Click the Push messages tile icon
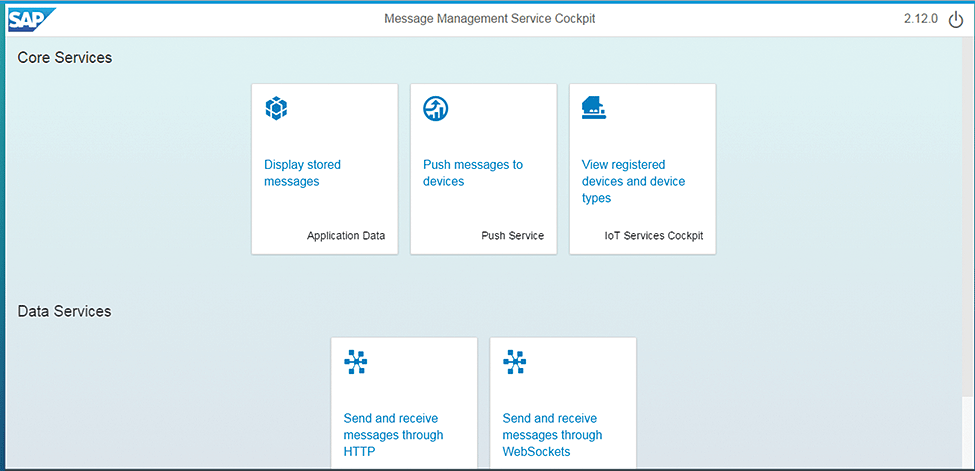This screenshot has height=471, width=975. point(435,108)
